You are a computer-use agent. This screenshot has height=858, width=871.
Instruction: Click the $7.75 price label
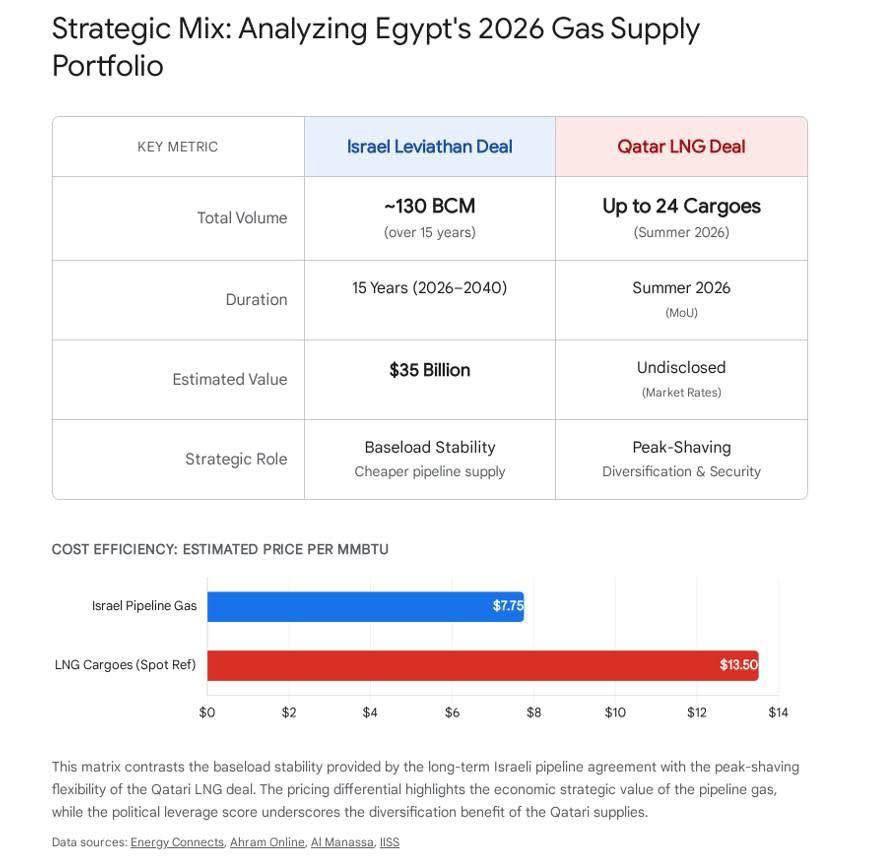(x=507, y=606)
